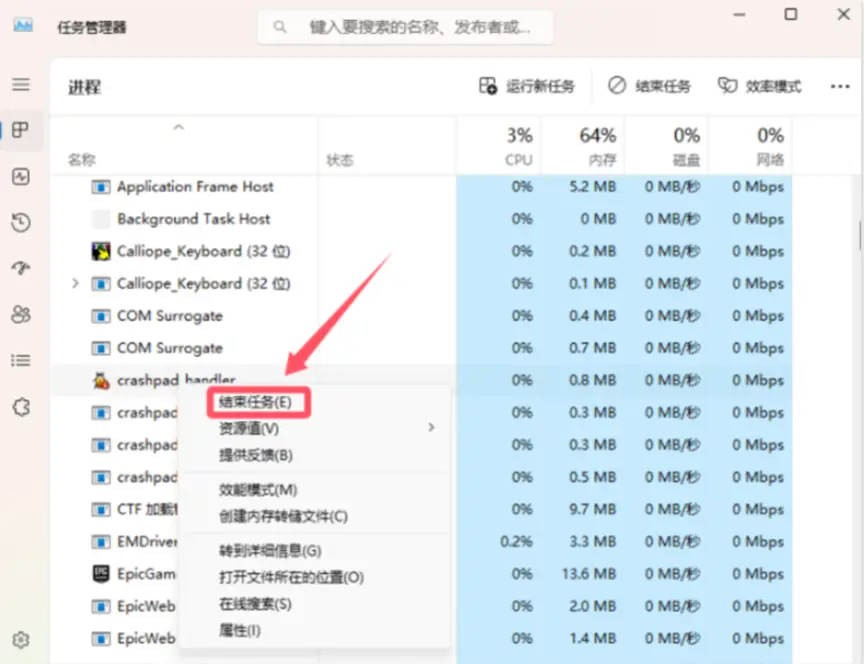The width and height of the screenshot is (864, 664).
Task: Open the hamburger navigation menu
Action: [x=21, y=84]
